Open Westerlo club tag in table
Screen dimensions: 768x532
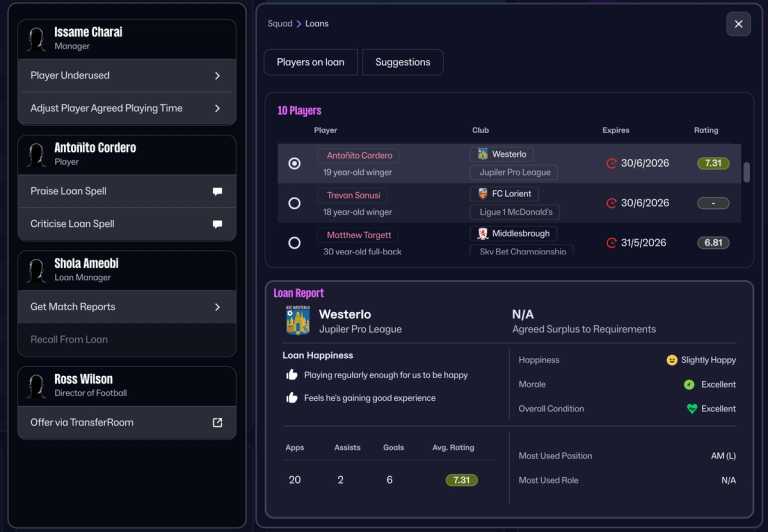(502, 154)
